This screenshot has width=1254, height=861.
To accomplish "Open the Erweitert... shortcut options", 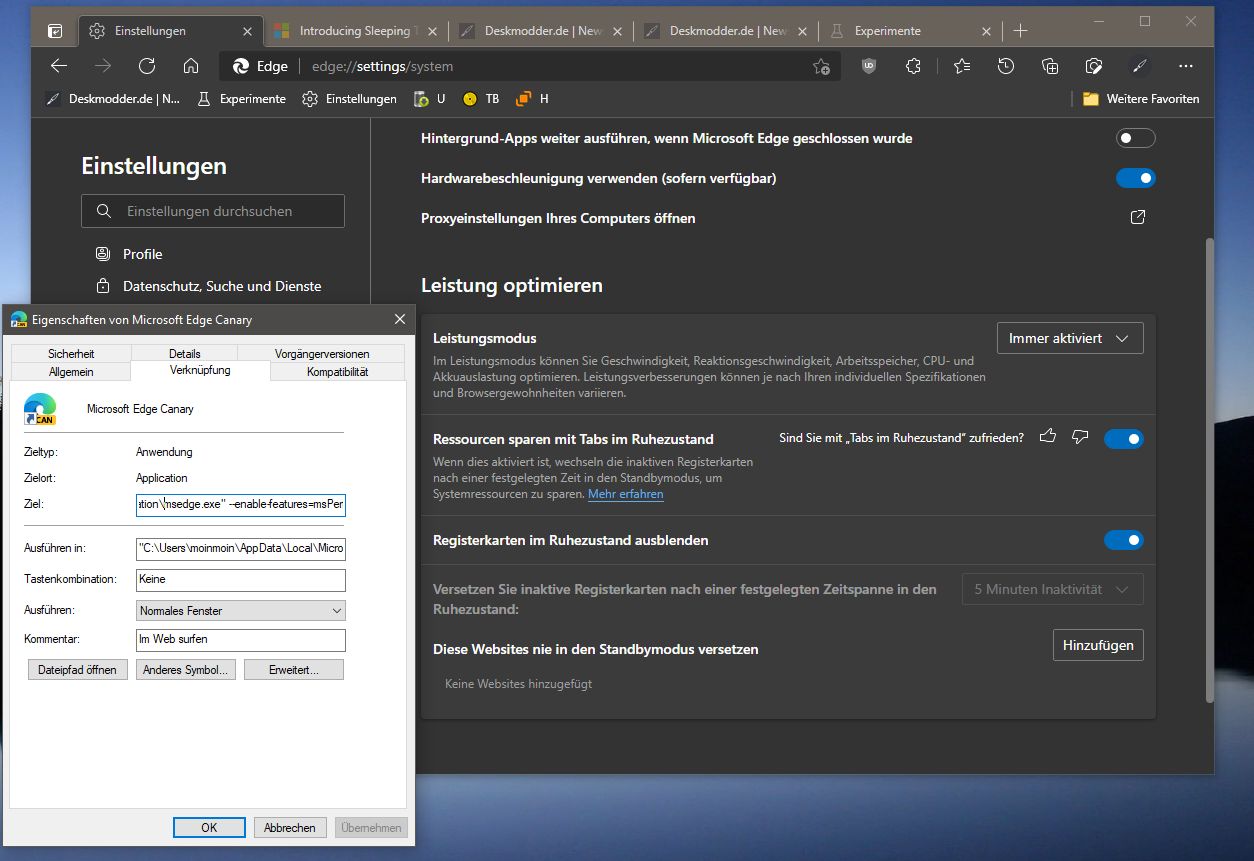I will pyautogui.click(x=294, y=670).
